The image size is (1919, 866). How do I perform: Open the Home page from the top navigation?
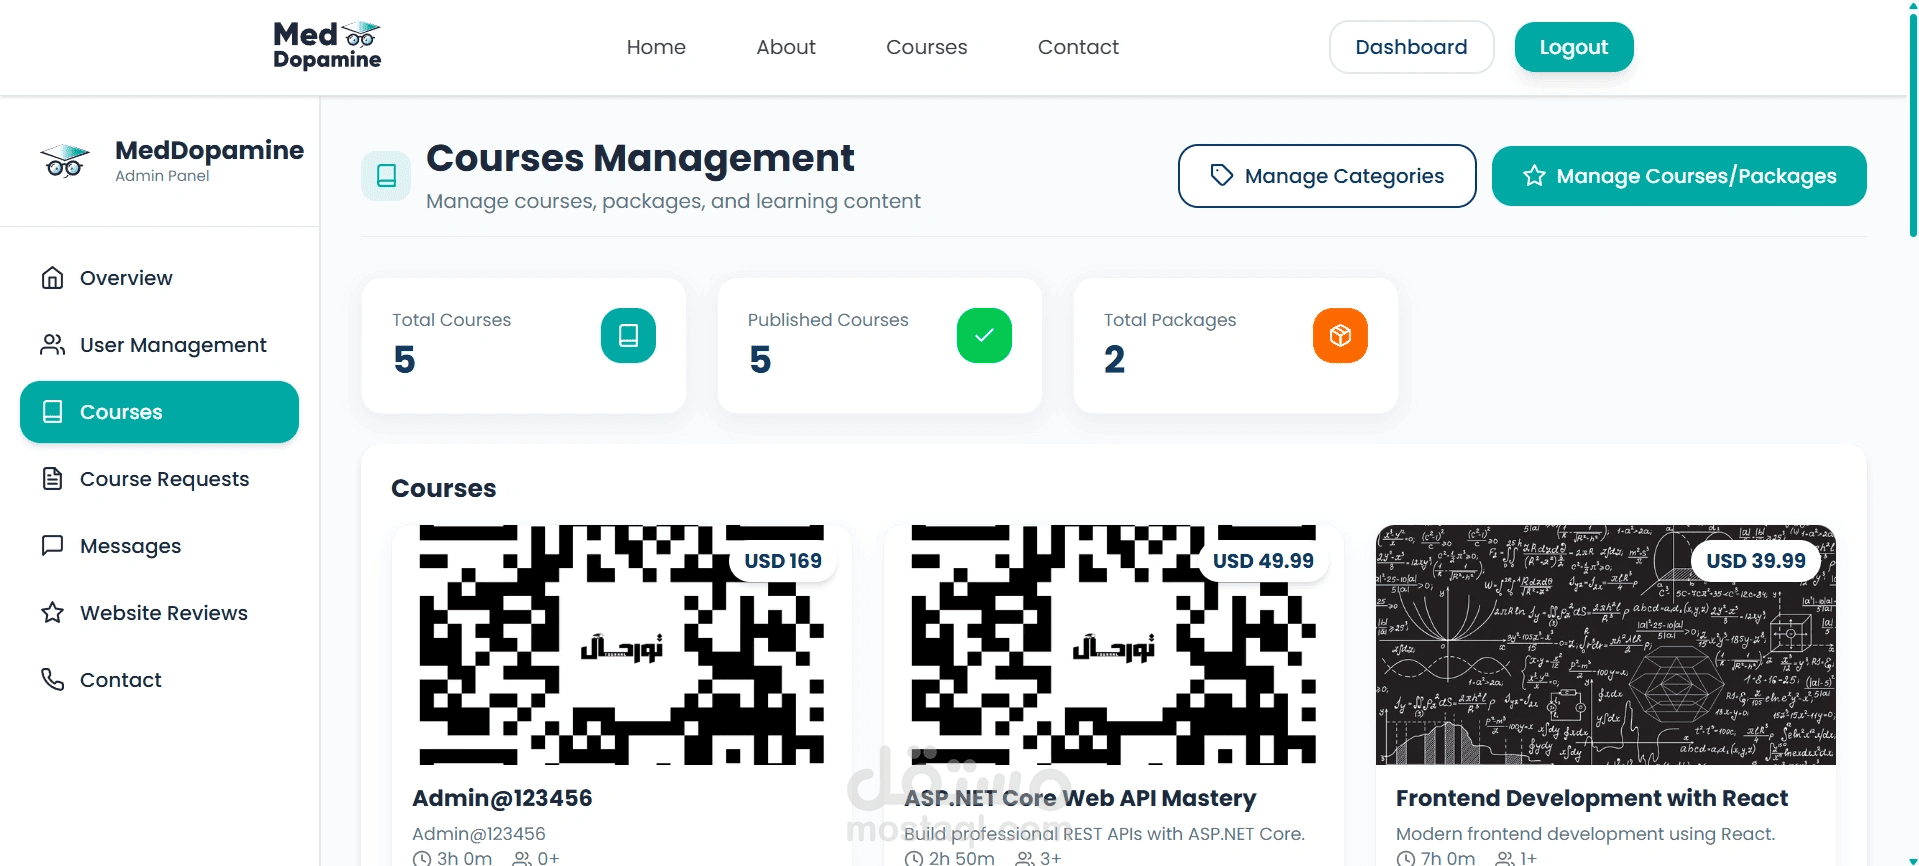(656, 47)
